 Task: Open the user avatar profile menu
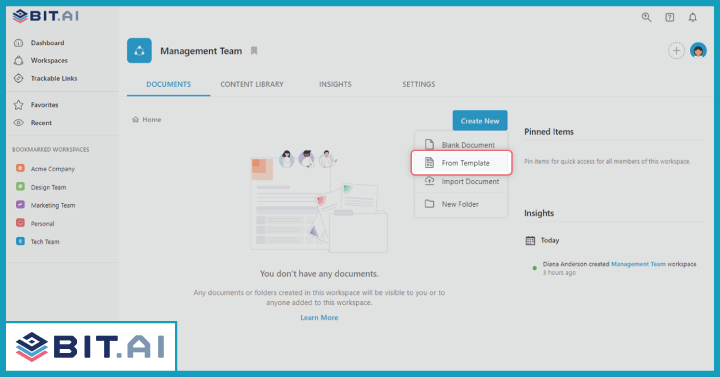click(698, 51)
